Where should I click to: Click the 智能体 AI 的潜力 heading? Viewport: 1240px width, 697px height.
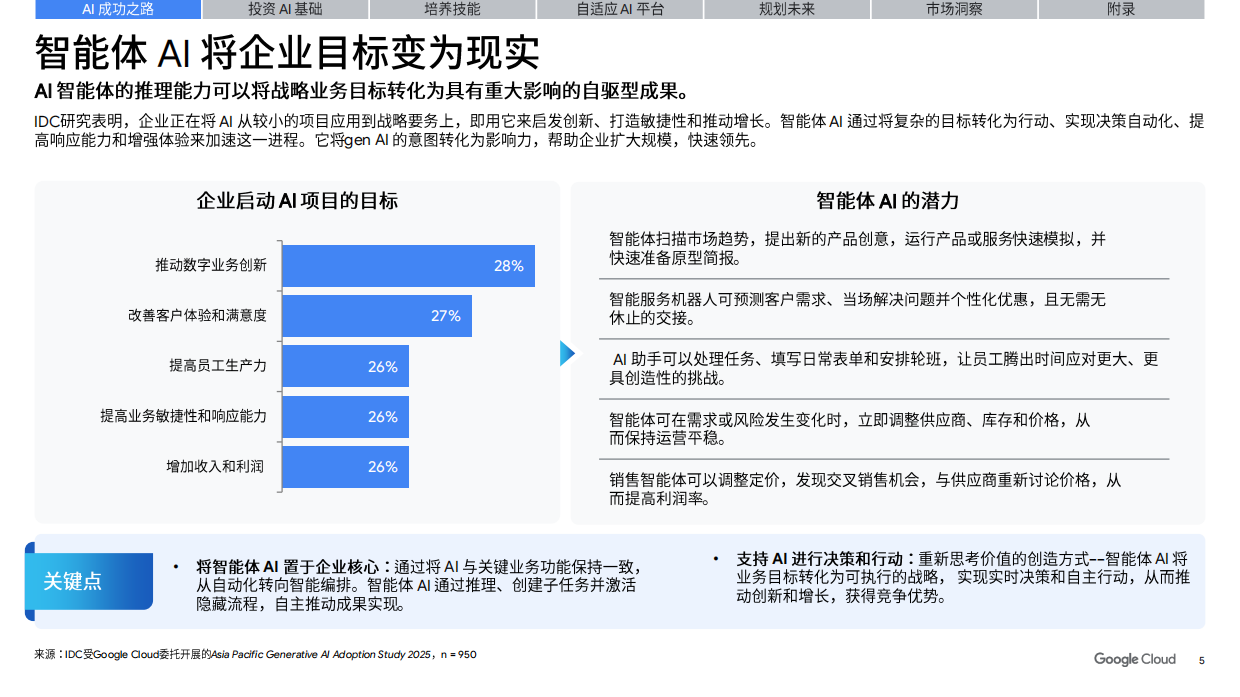point(886,200)
